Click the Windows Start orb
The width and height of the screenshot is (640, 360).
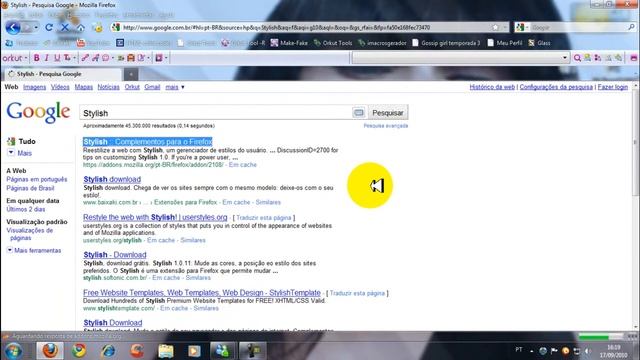(x=13, y=351)
